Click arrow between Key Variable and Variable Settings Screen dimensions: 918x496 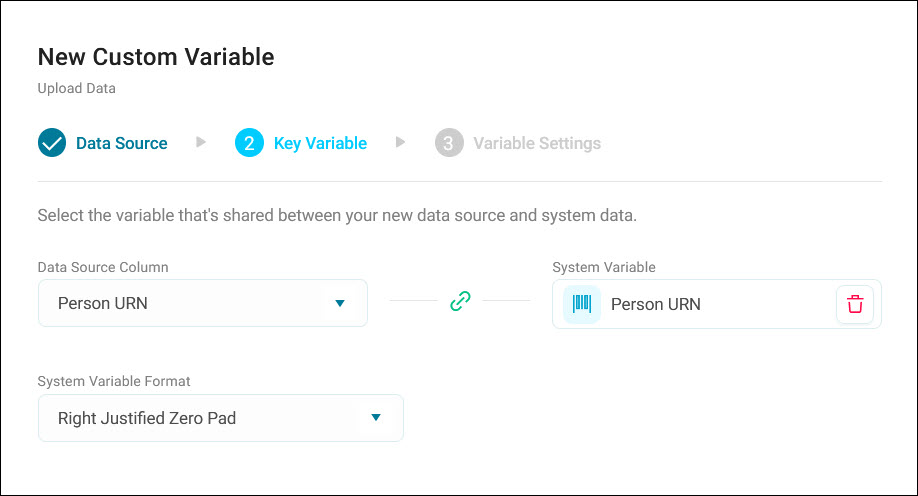(400, 142)
